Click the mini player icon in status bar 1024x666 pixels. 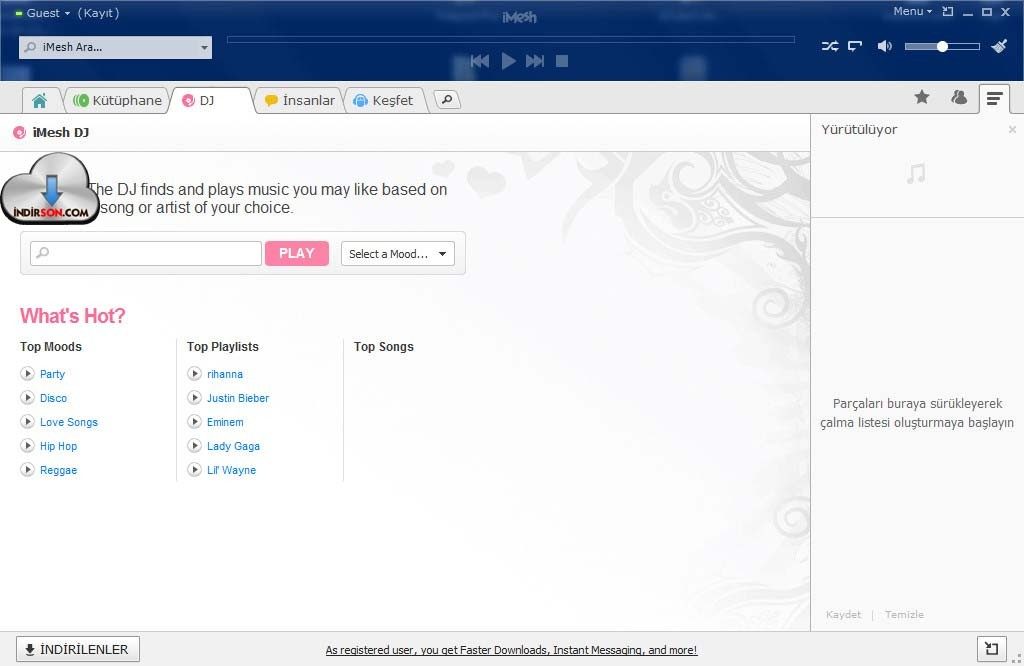pos(991,648)
